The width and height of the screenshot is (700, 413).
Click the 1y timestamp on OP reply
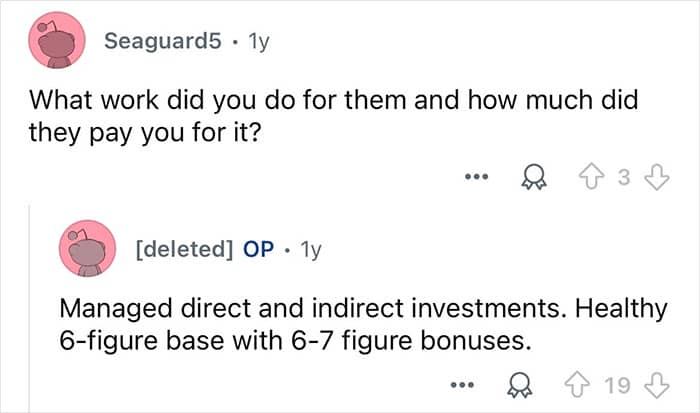click(310, 249)
